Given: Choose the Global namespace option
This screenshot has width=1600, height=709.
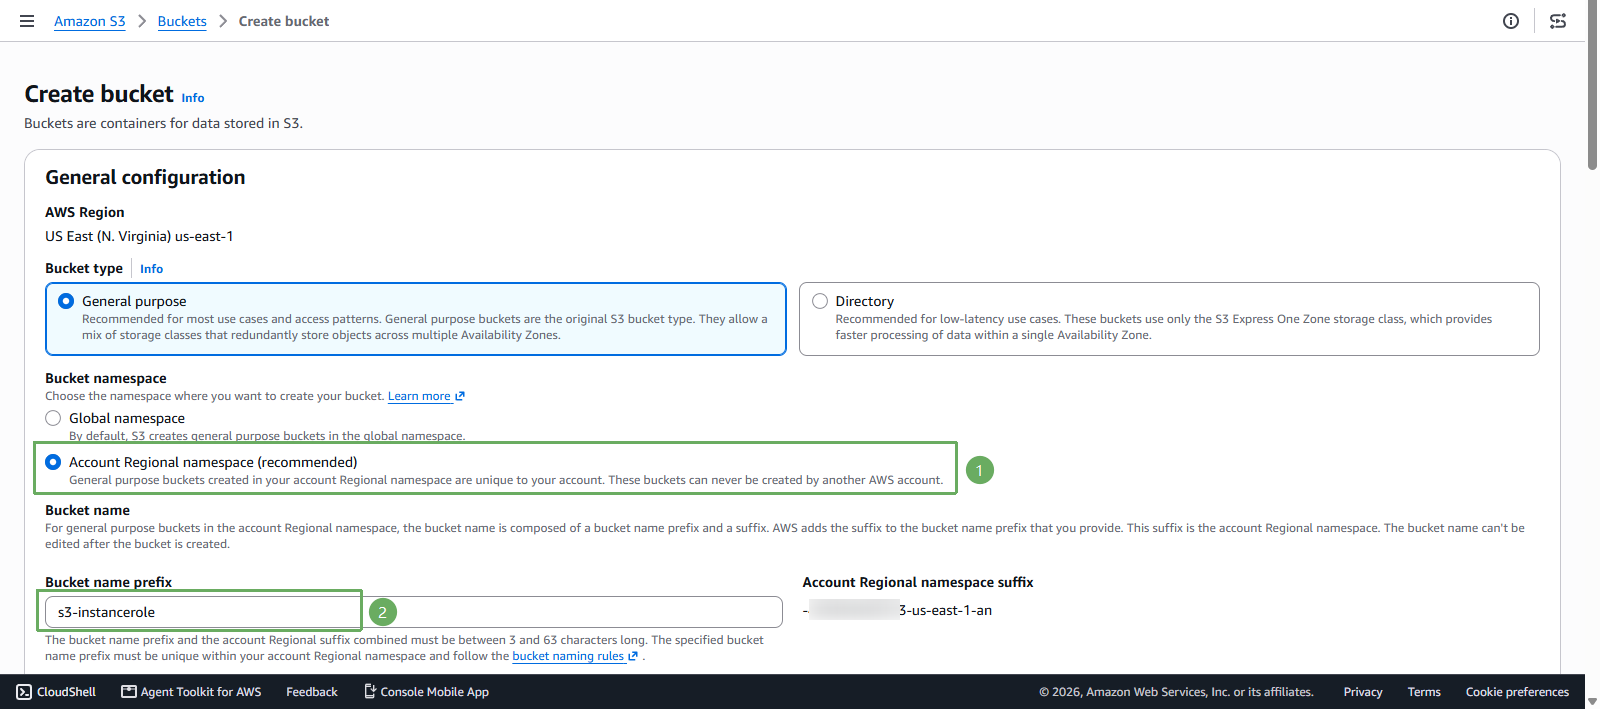Looking at the screenshot, I should coord(53,418).
